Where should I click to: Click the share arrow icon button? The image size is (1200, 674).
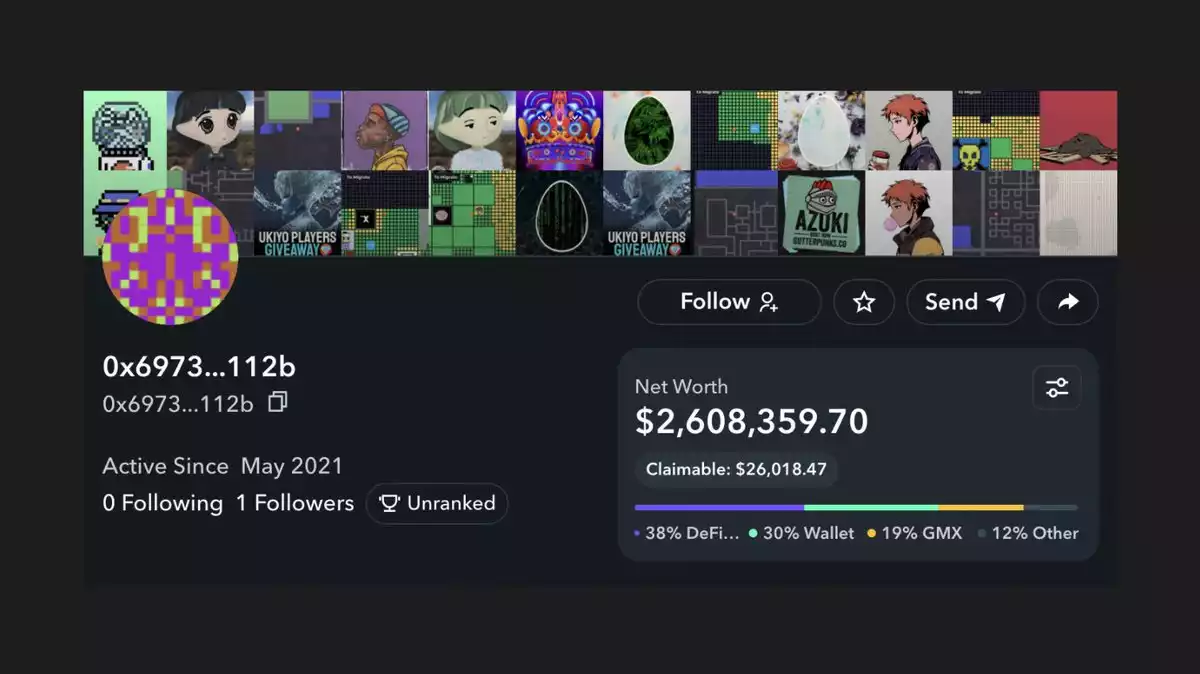tap(1068, 302)
